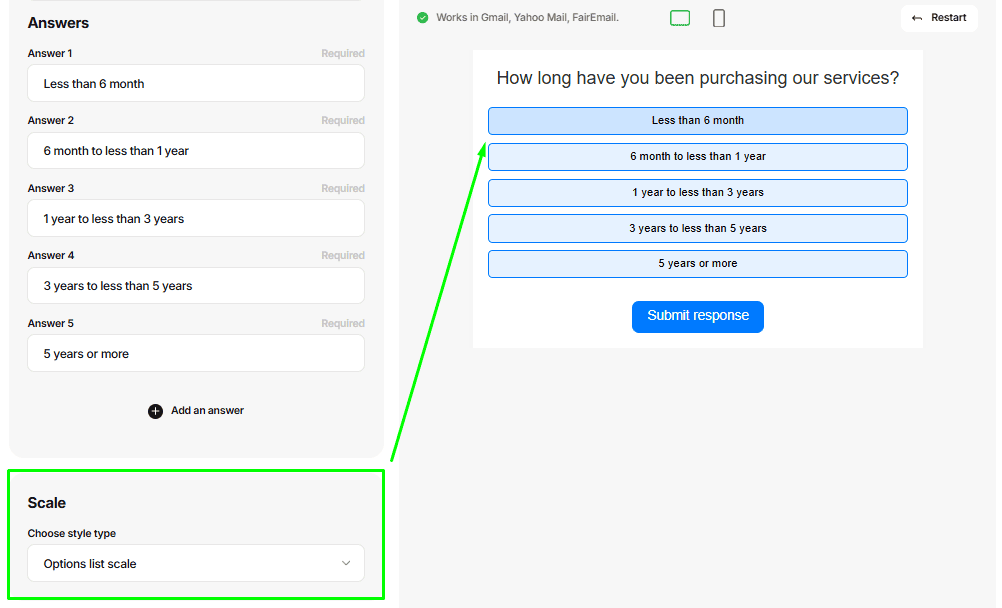
Task: Edit the Answer 1 text field
Action: [196, 84]
